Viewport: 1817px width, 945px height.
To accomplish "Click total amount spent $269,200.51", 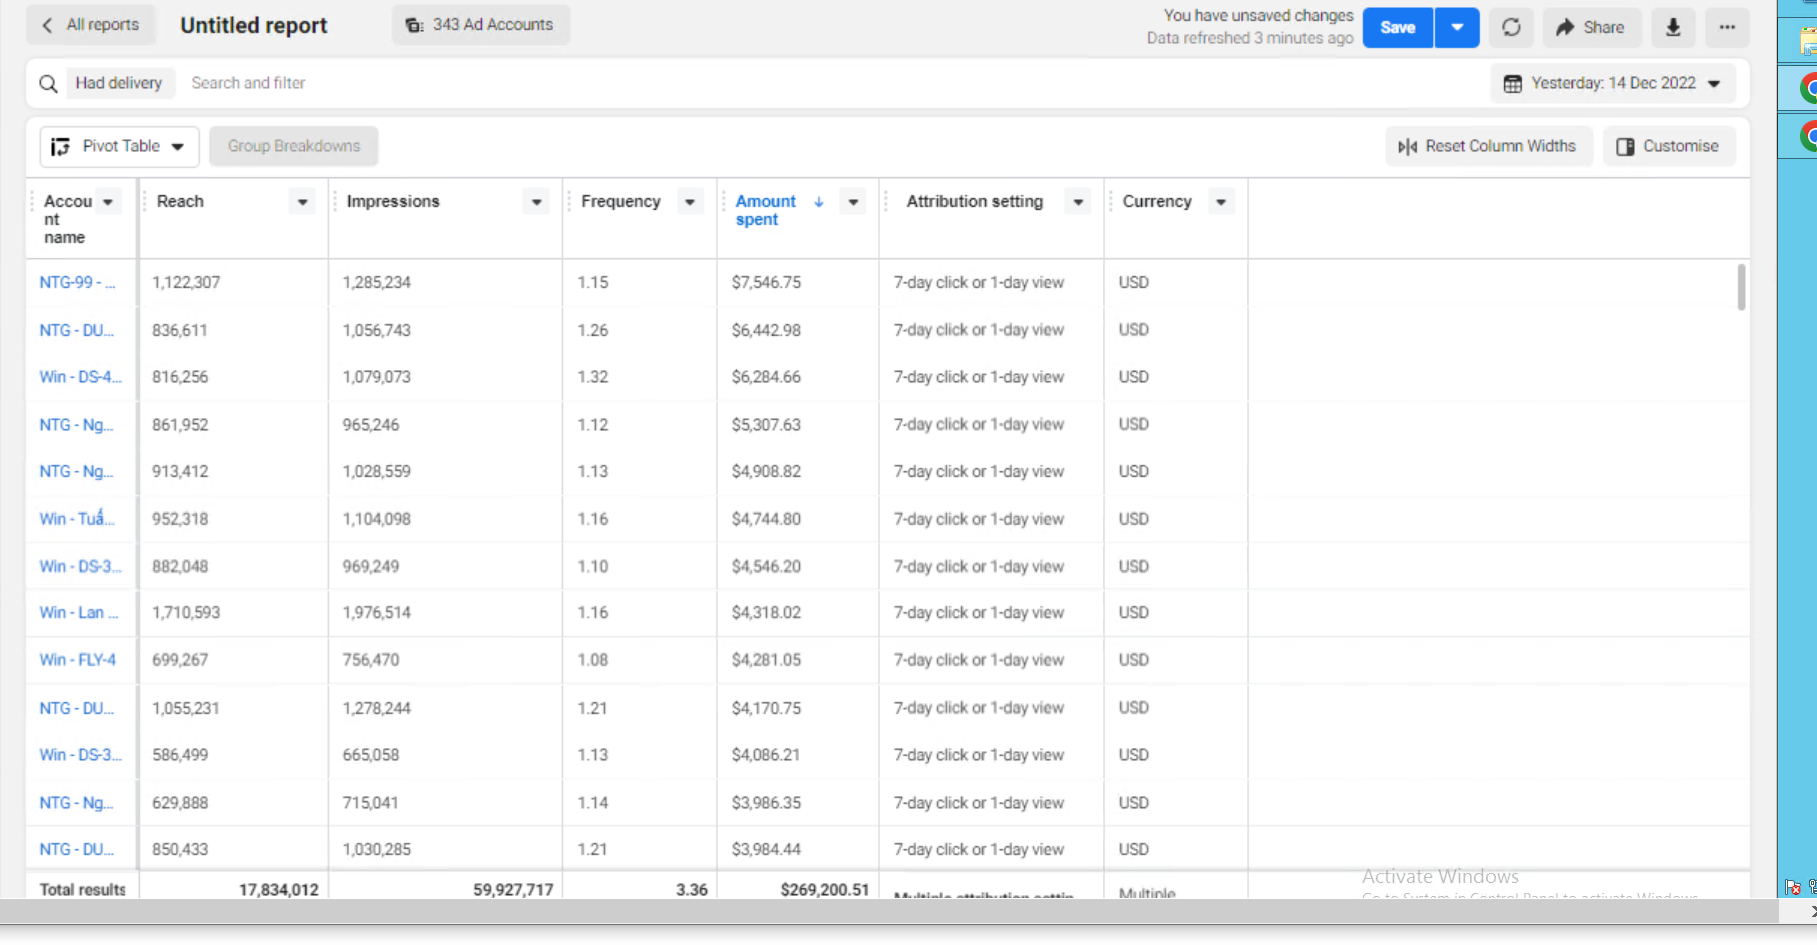I will coord(824,889).
